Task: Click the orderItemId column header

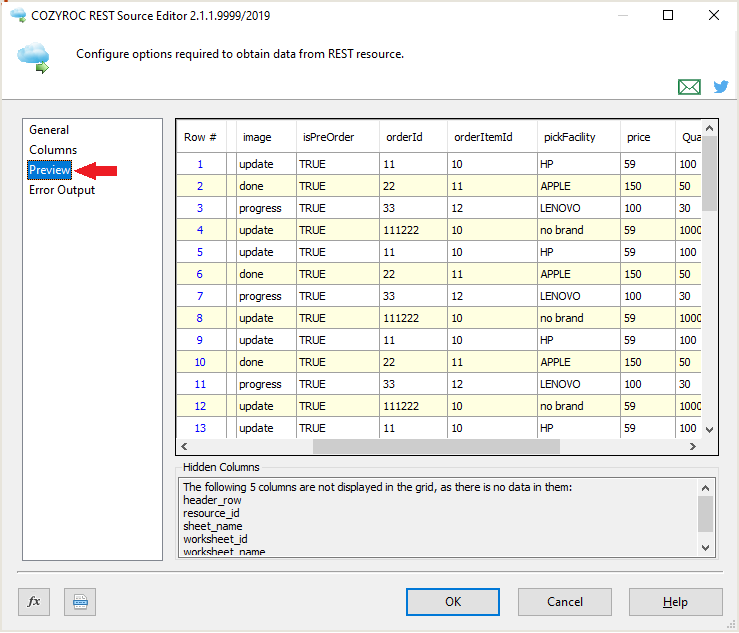Action: (x=493, y=137)
